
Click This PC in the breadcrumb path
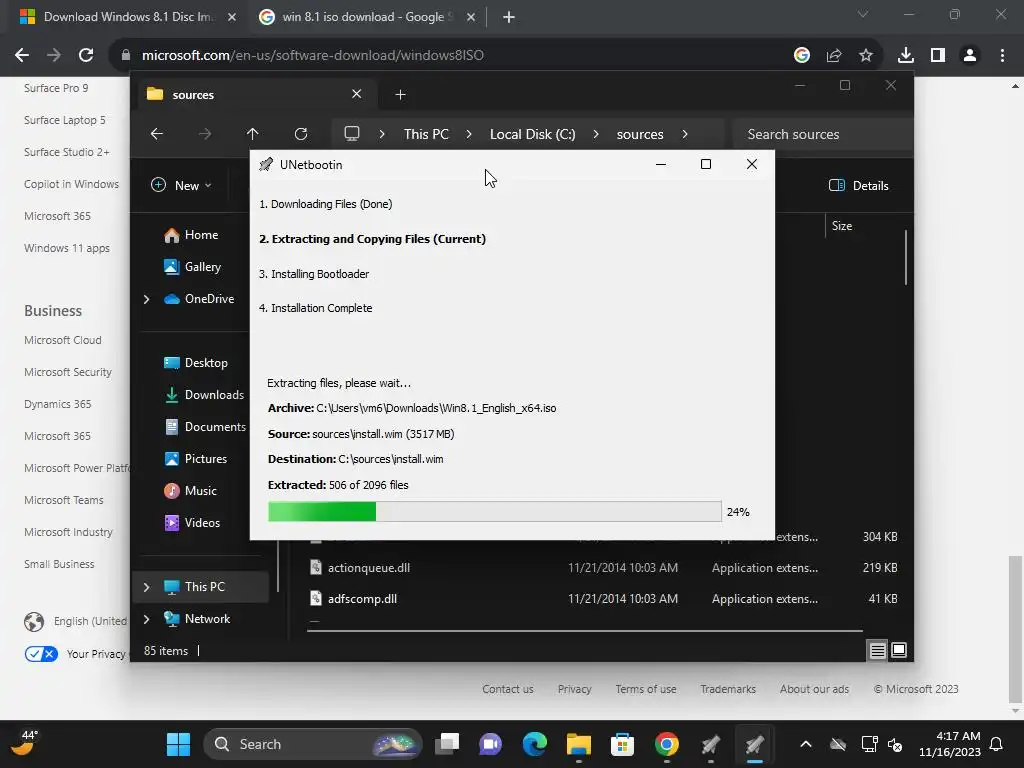pyautogui.click(x=426, y=134)
